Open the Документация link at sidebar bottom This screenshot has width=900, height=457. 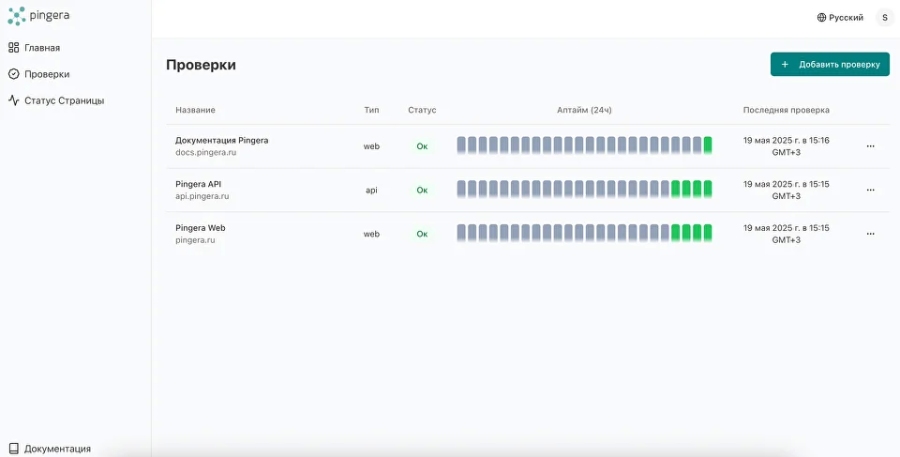coord(49,449)
